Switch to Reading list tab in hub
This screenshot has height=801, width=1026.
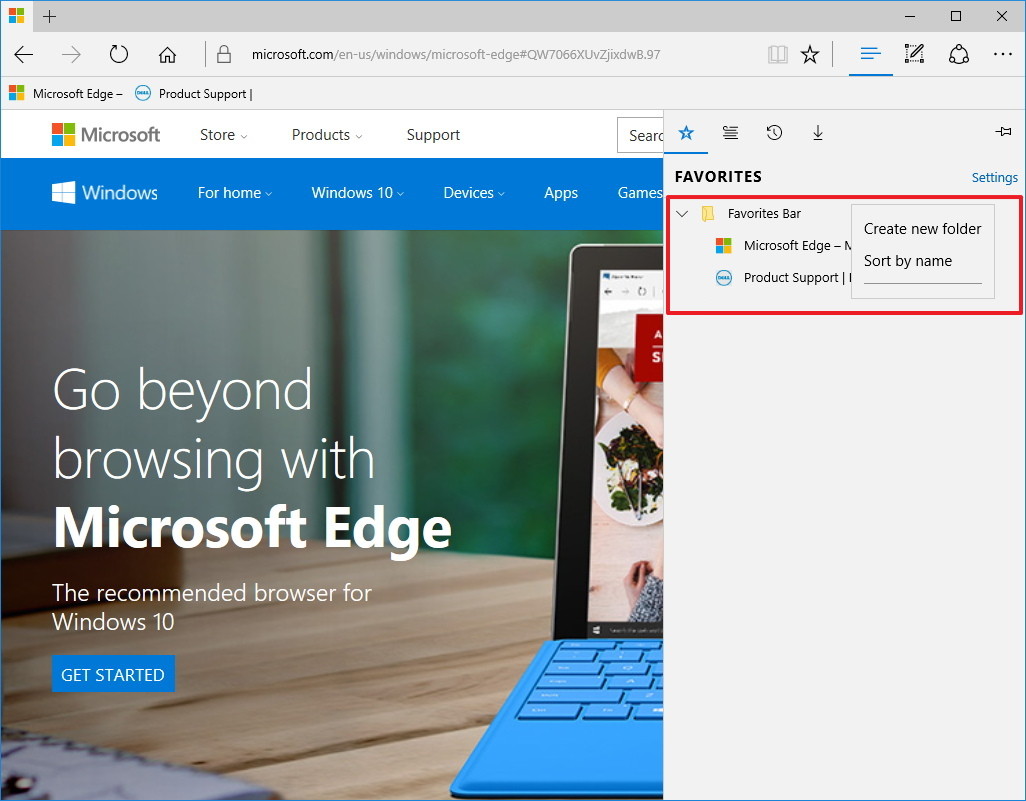click(730, 134)
